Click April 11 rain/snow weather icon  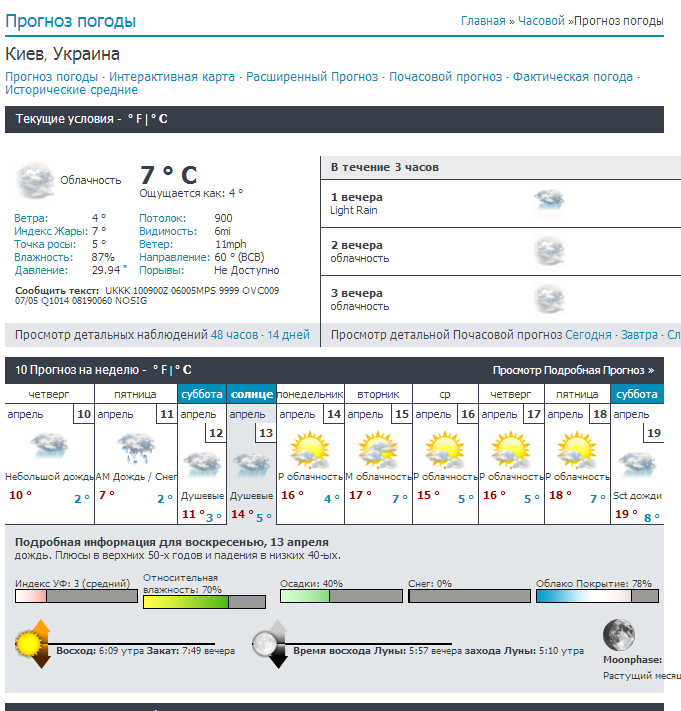tap(136, 448)
